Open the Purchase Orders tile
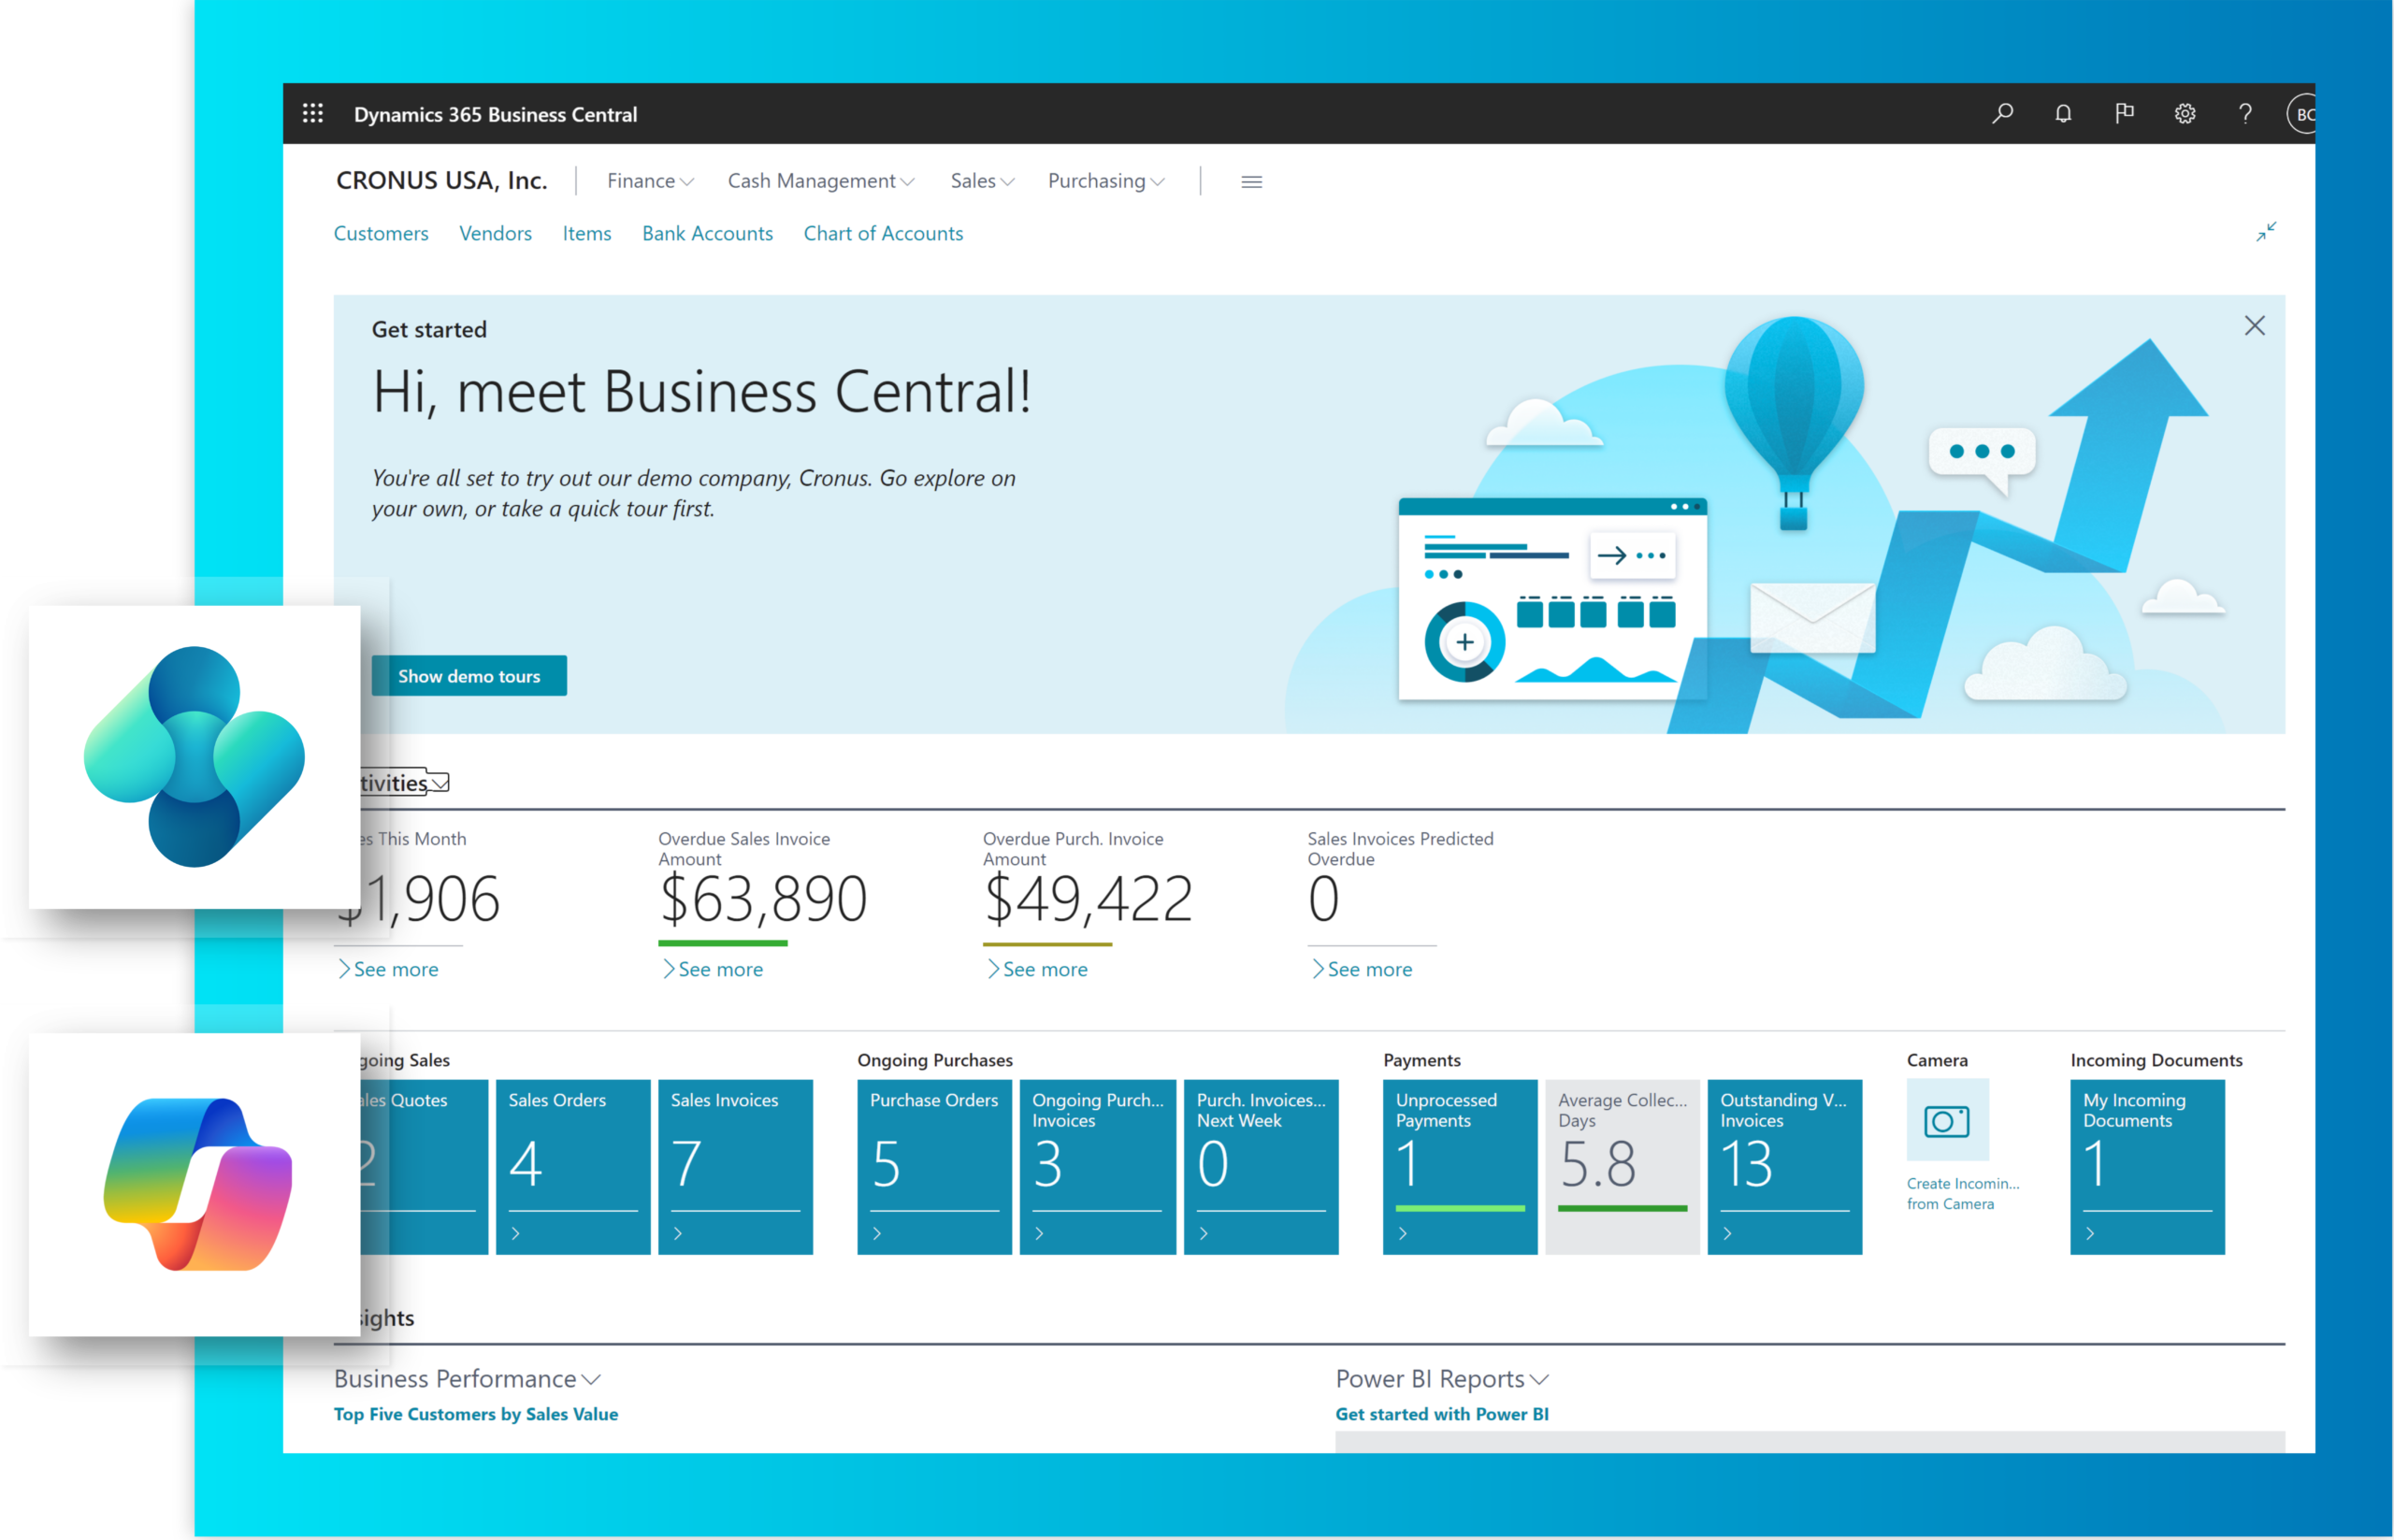Screen dimensions: 2394x1540 934,1166
